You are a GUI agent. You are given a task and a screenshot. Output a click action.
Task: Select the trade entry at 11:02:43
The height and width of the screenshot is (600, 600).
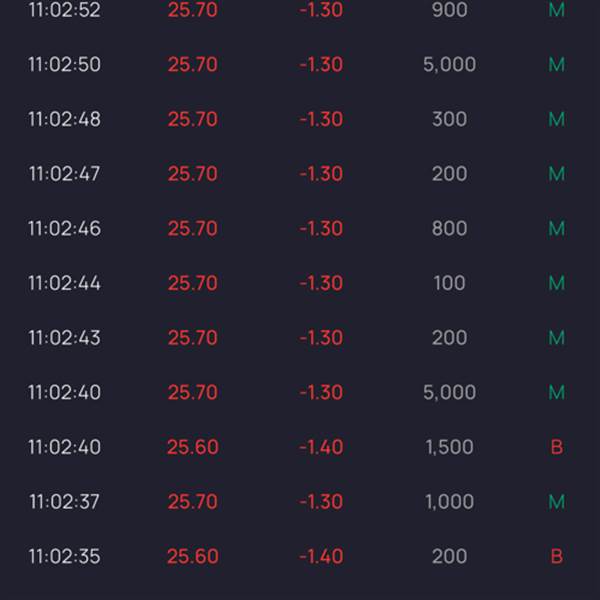tap(300, 338)
